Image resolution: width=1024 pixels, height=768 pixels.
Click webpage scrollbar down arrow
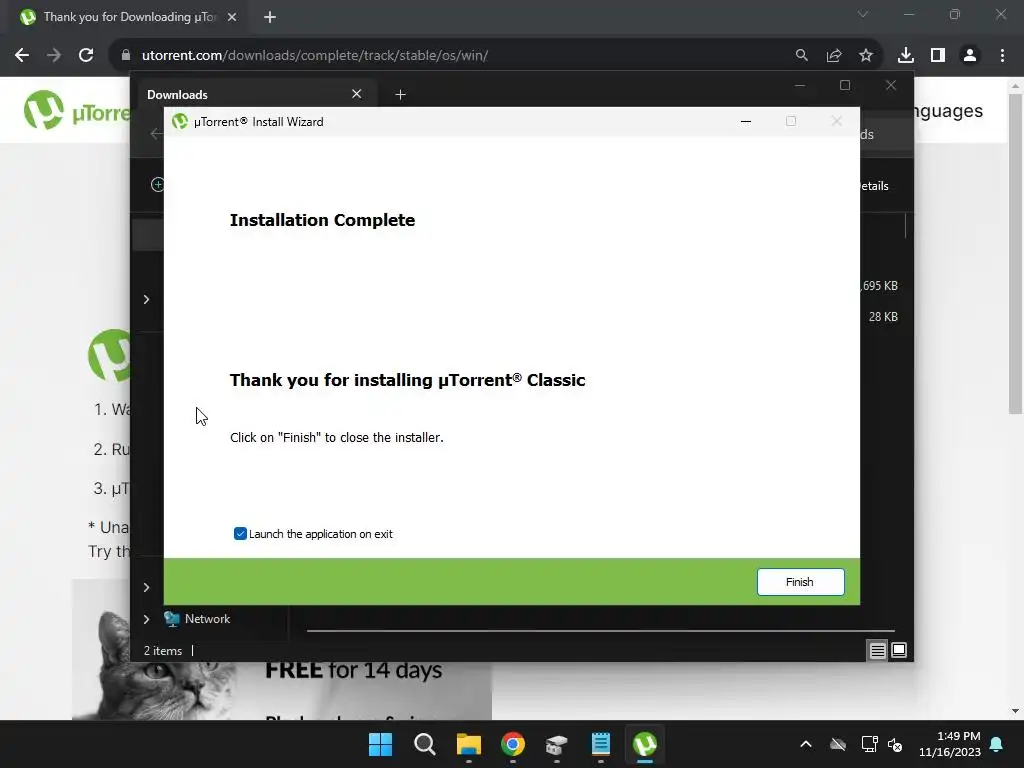pos(1015,711)
